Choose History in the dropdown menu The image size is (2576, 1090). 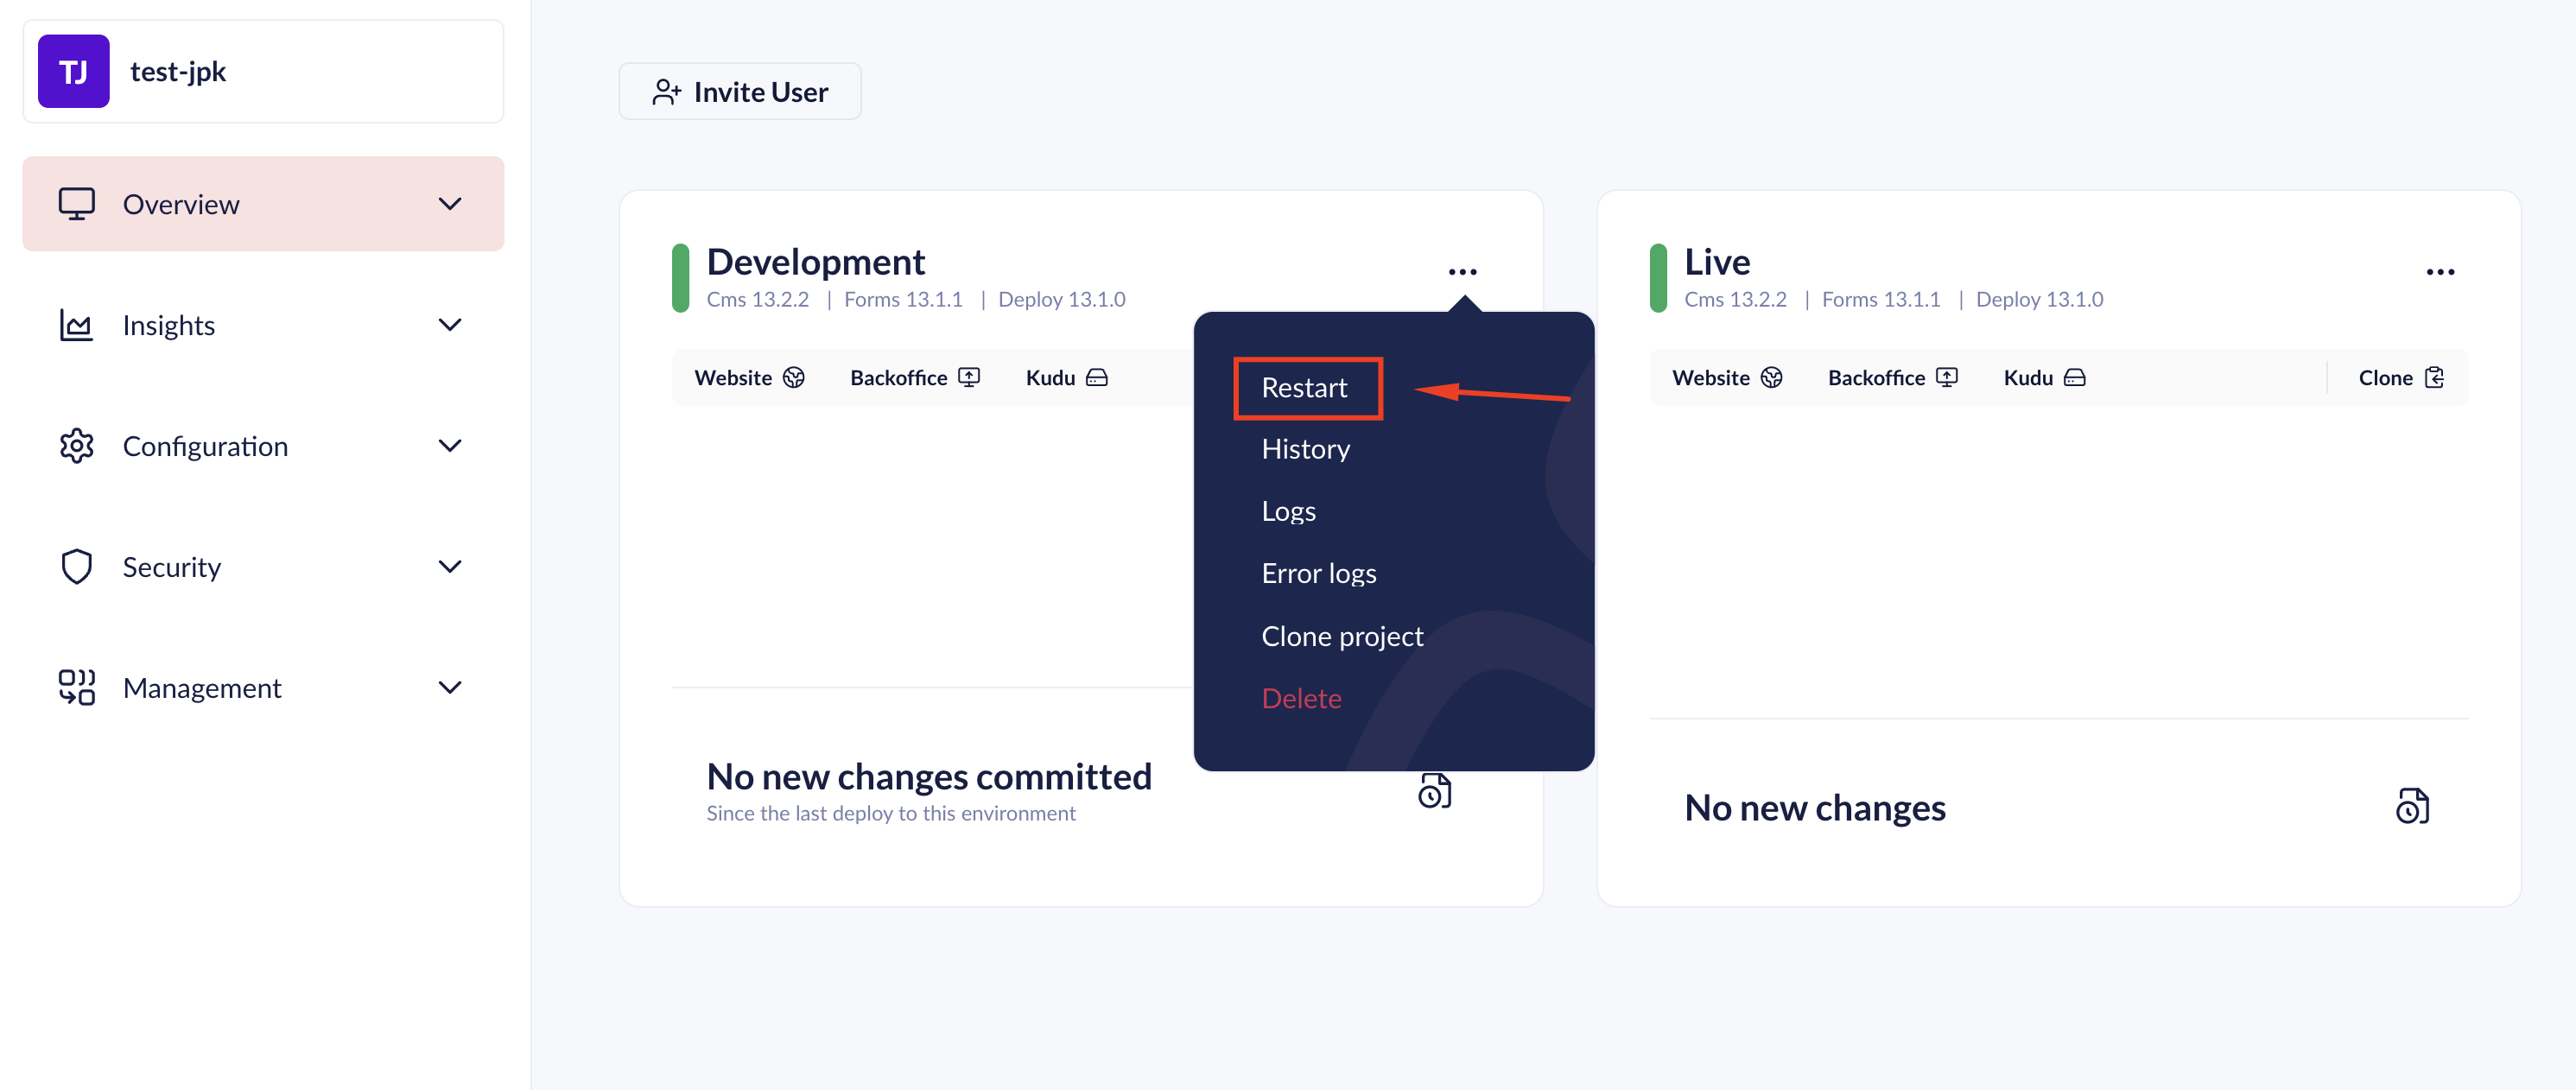[x=1305, y=450]
